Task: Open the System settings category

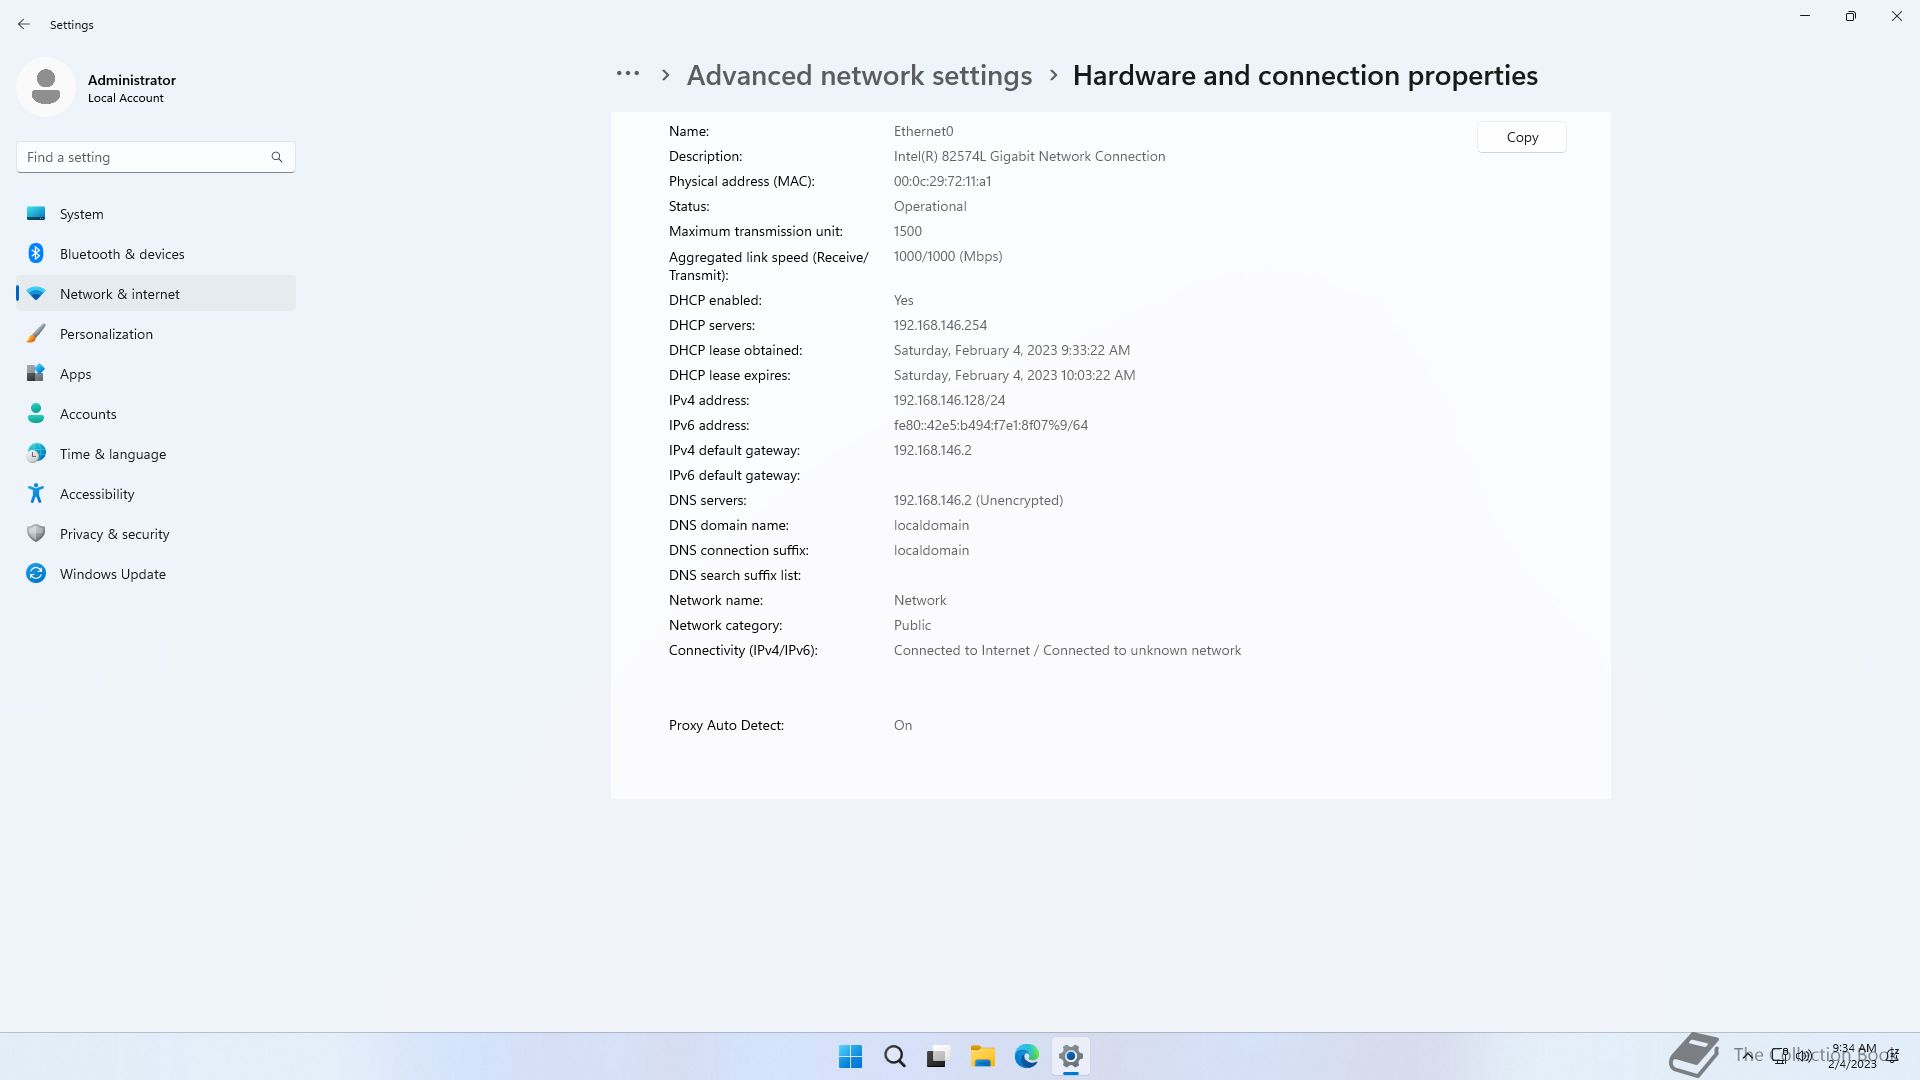Action: point(81,214)
